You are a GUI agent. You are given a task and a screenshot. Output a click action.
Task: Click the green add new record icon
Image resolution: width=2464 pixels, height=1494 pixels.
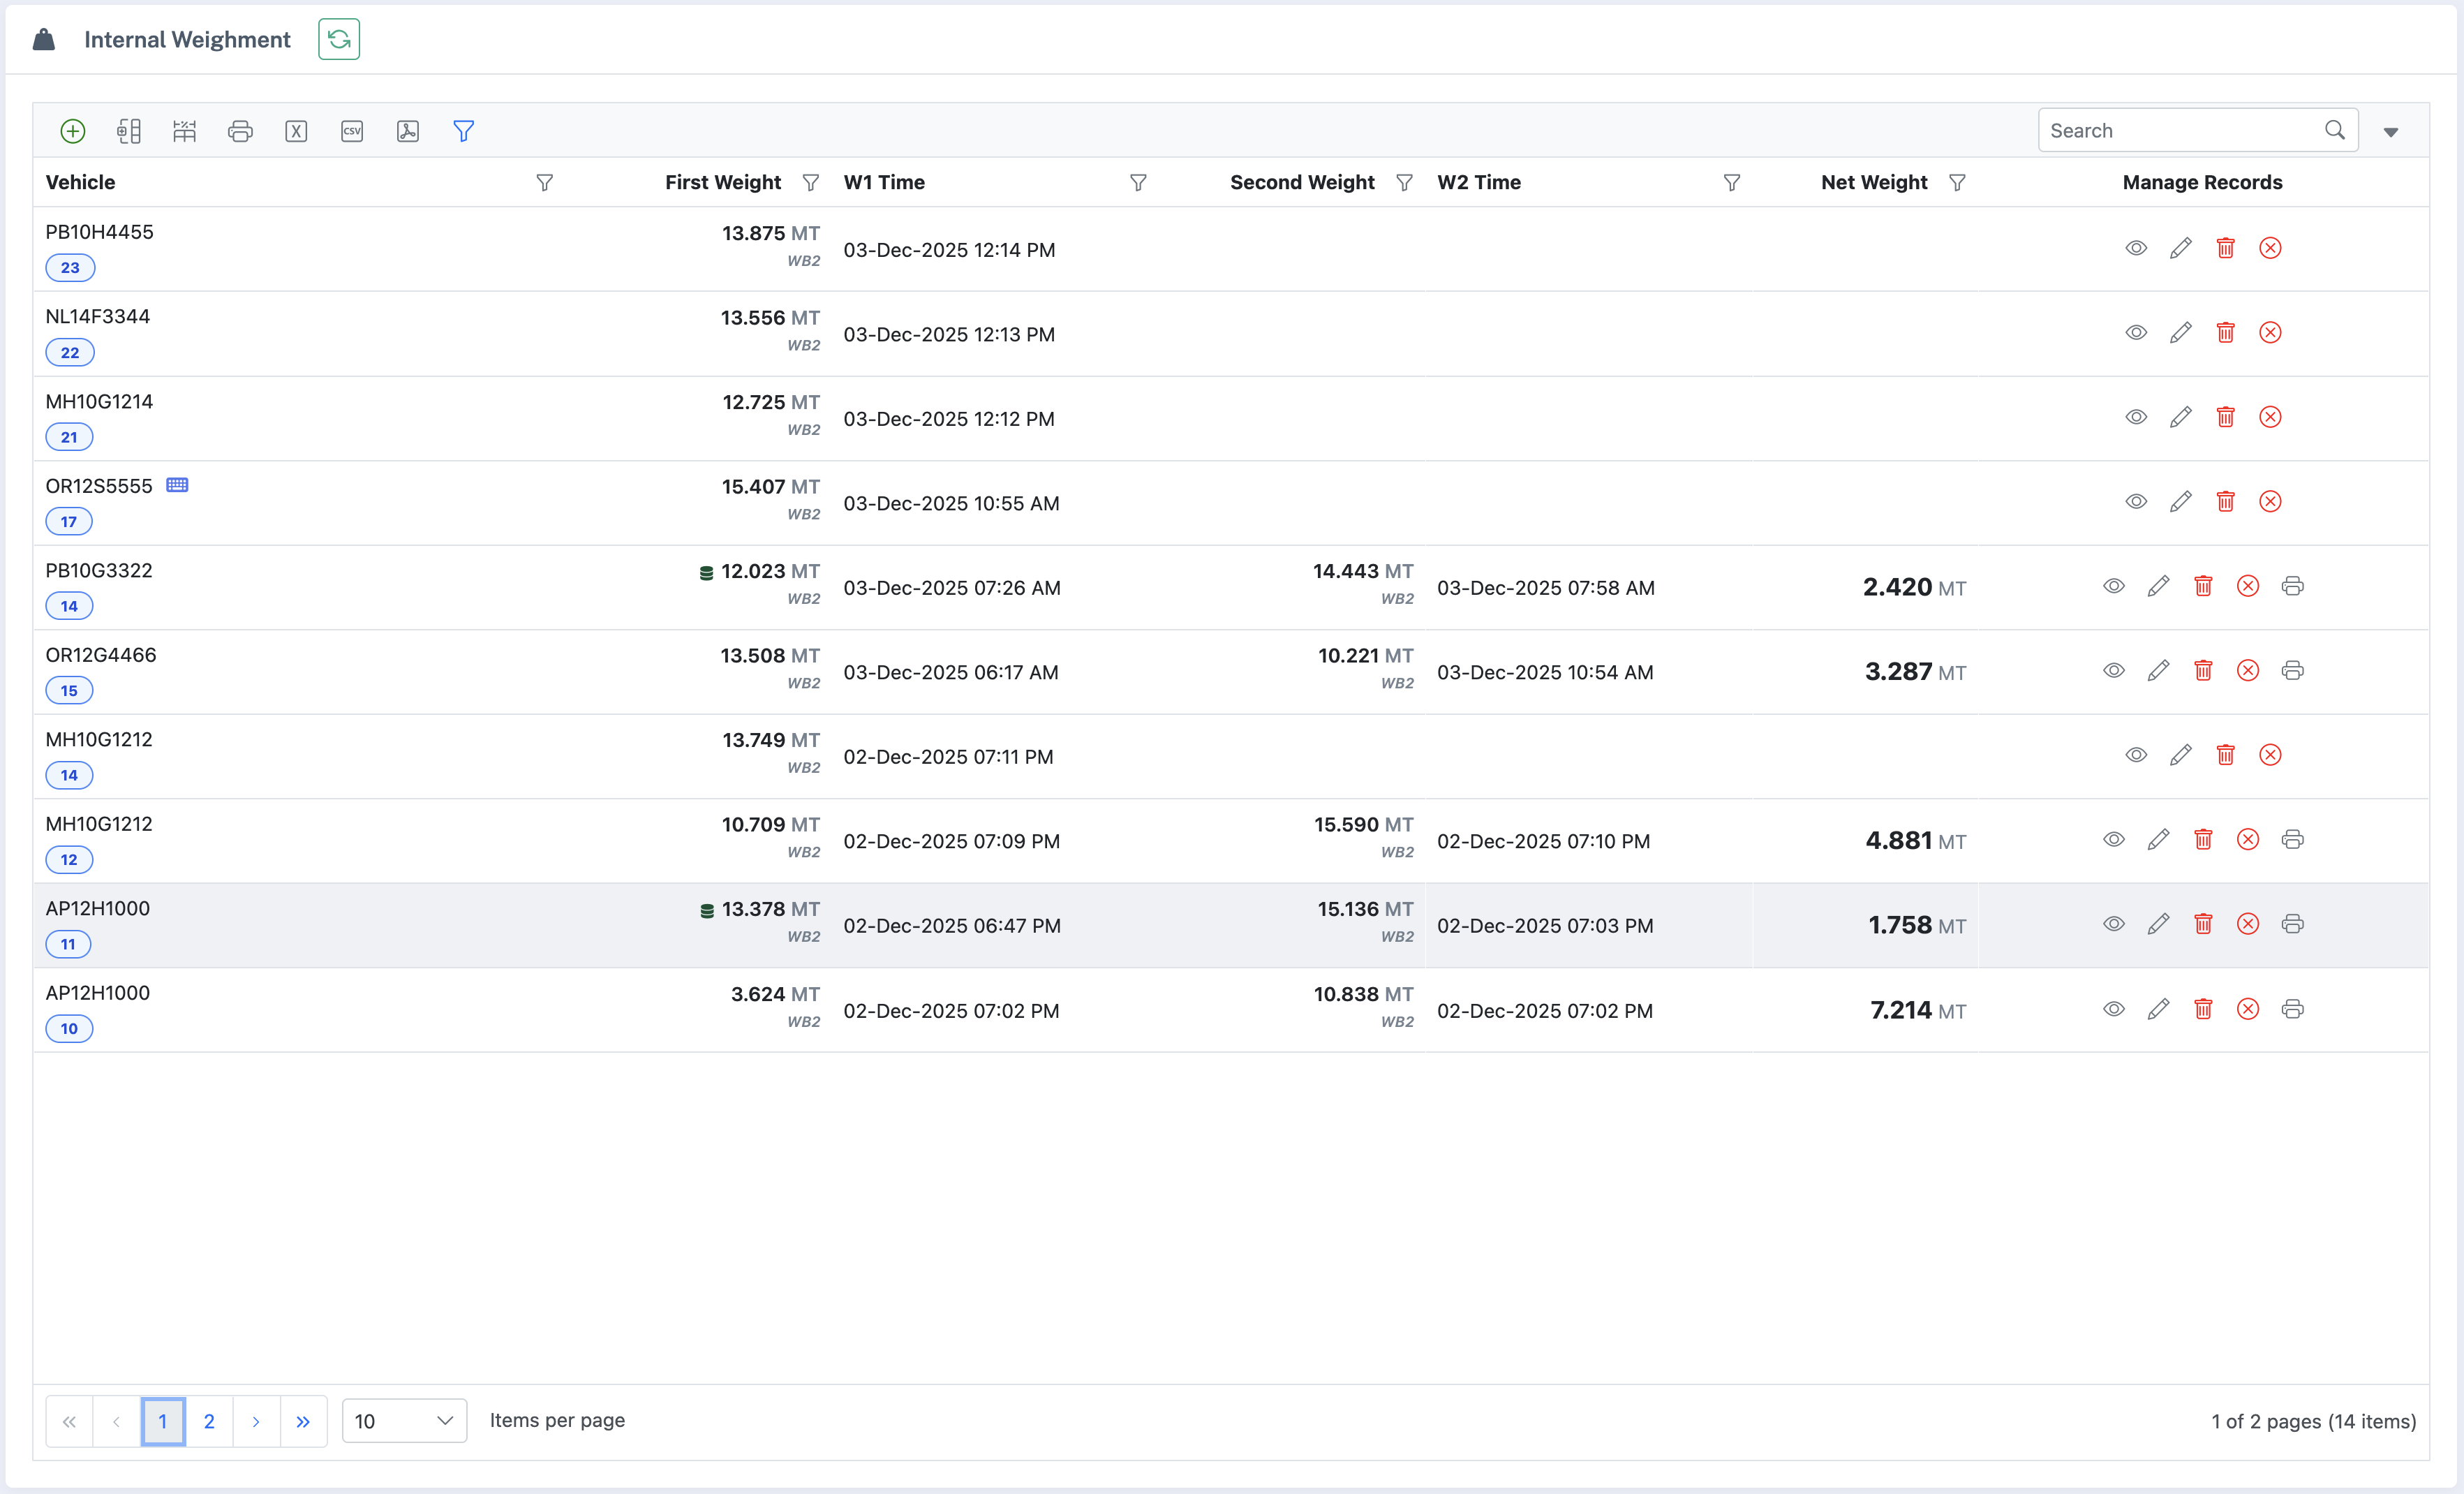coord(72,131)
